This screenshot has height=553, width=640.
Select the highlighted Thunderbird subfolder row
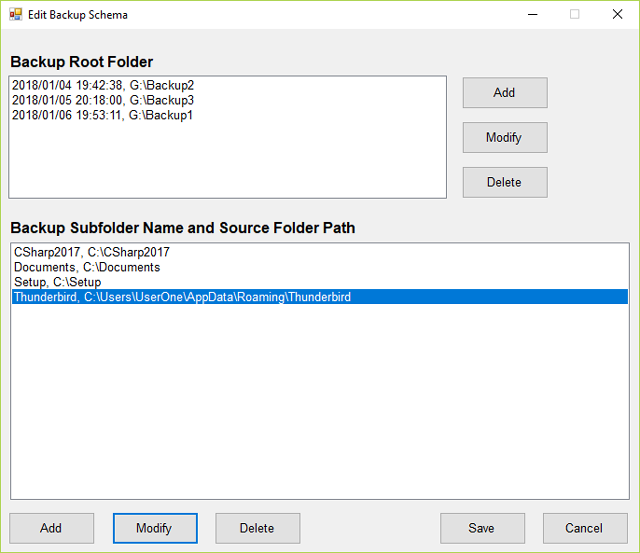click(x=320, y=297)
